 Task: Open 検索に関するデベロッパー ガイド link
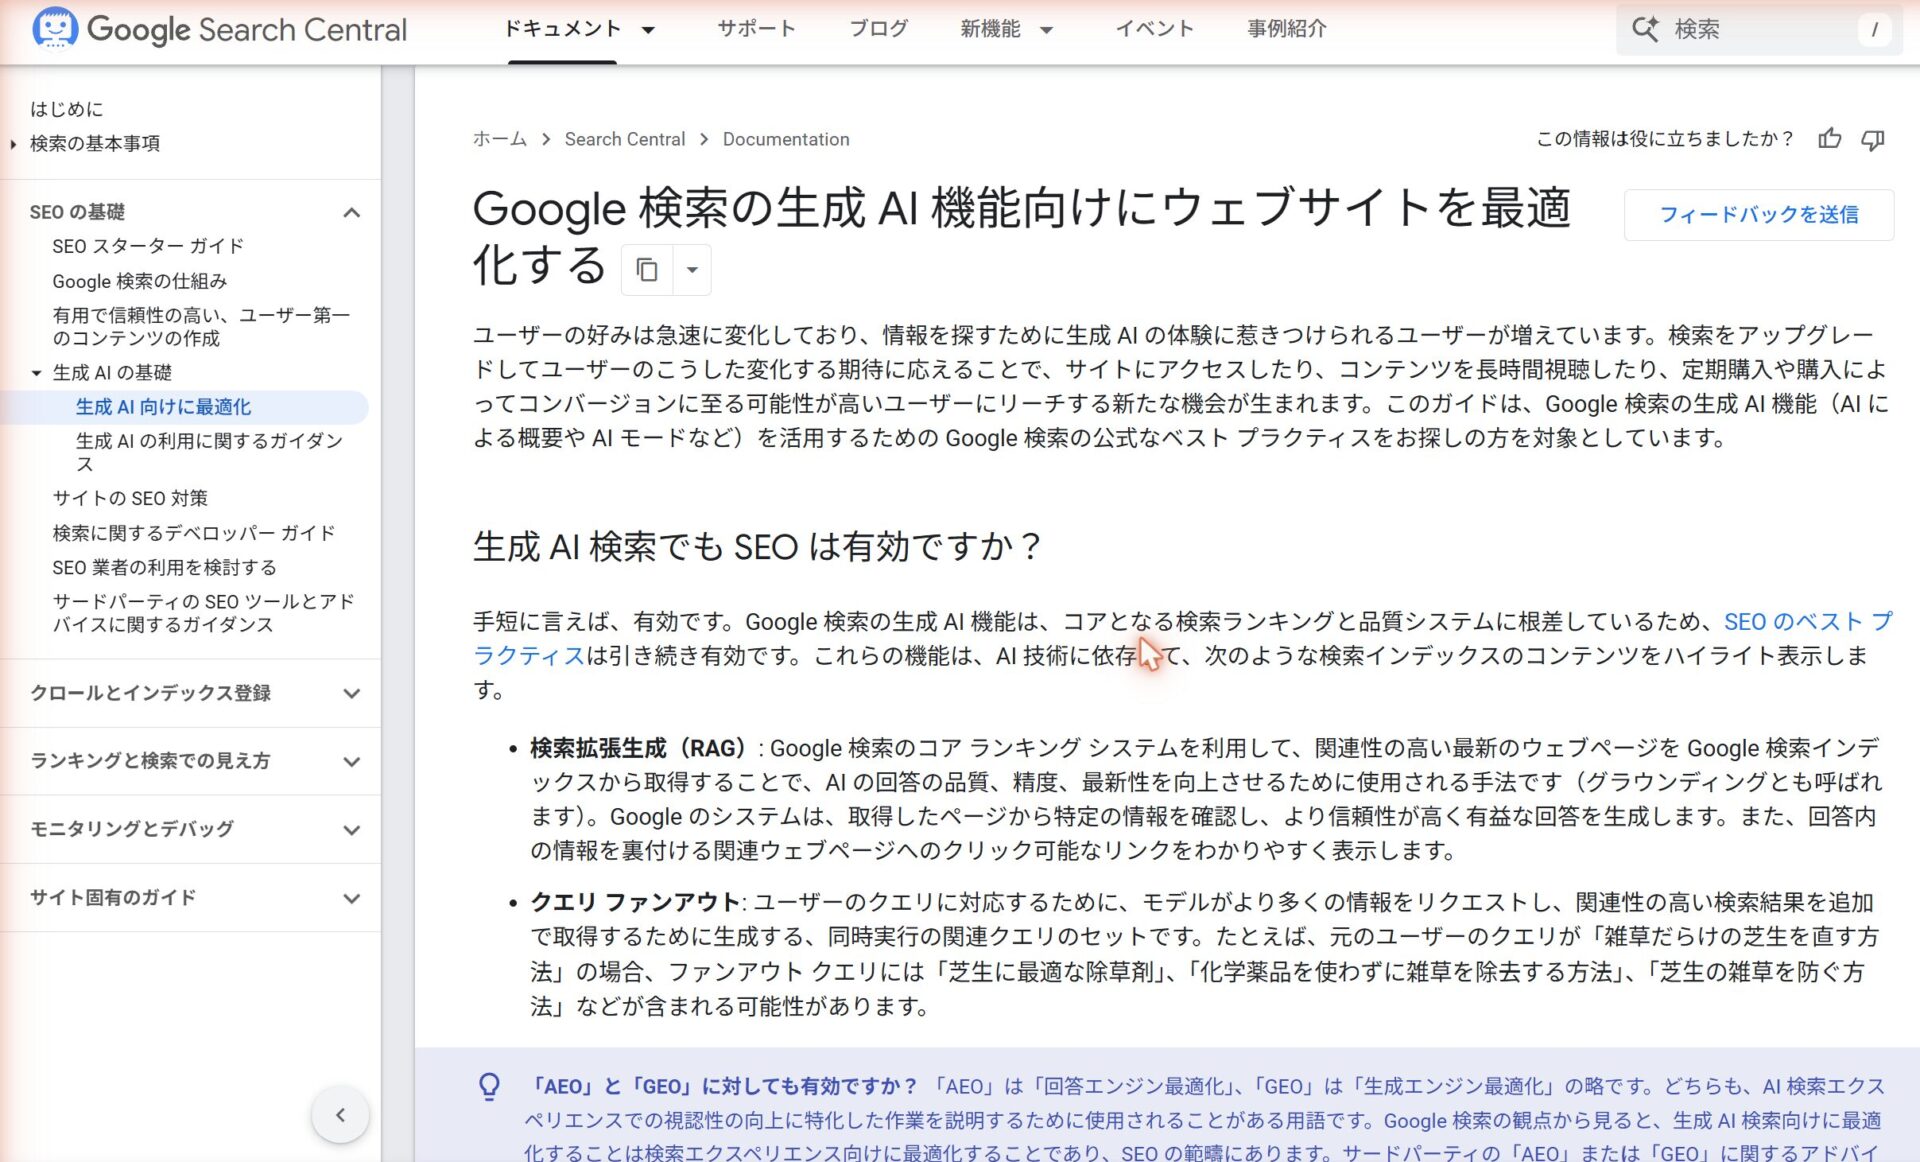pyautogui.click(x=193, y=533)
